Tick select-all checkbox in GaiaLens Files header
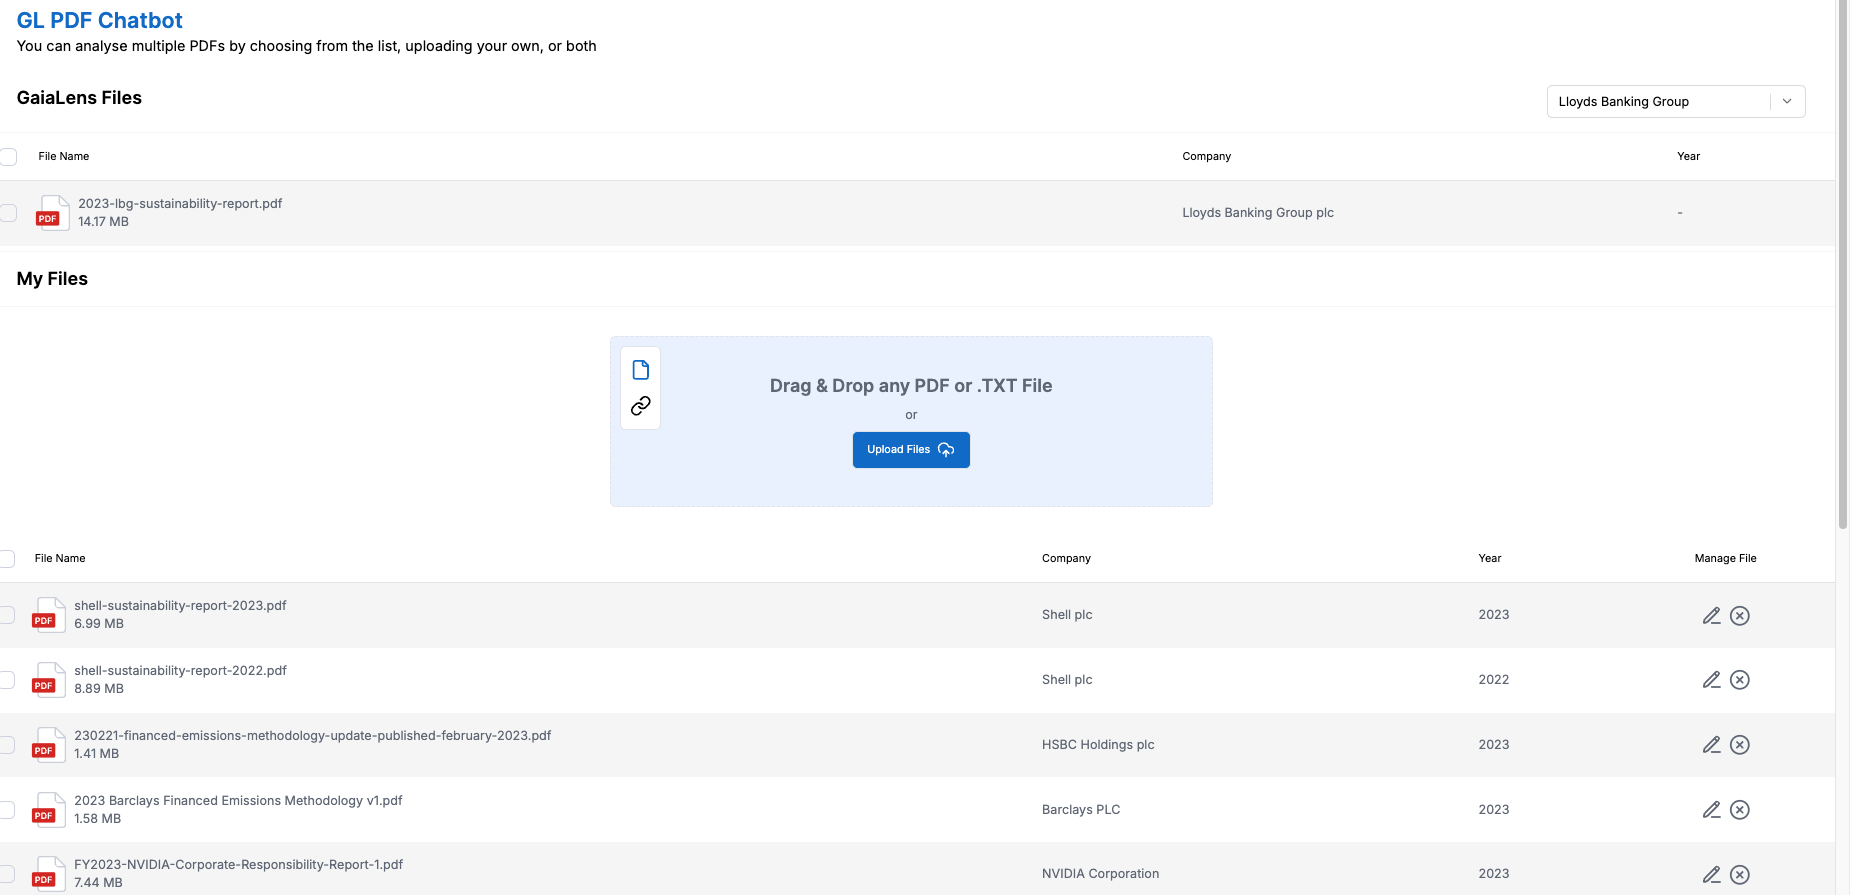Viewport: 1850px width, 895px height. [8, 156]
